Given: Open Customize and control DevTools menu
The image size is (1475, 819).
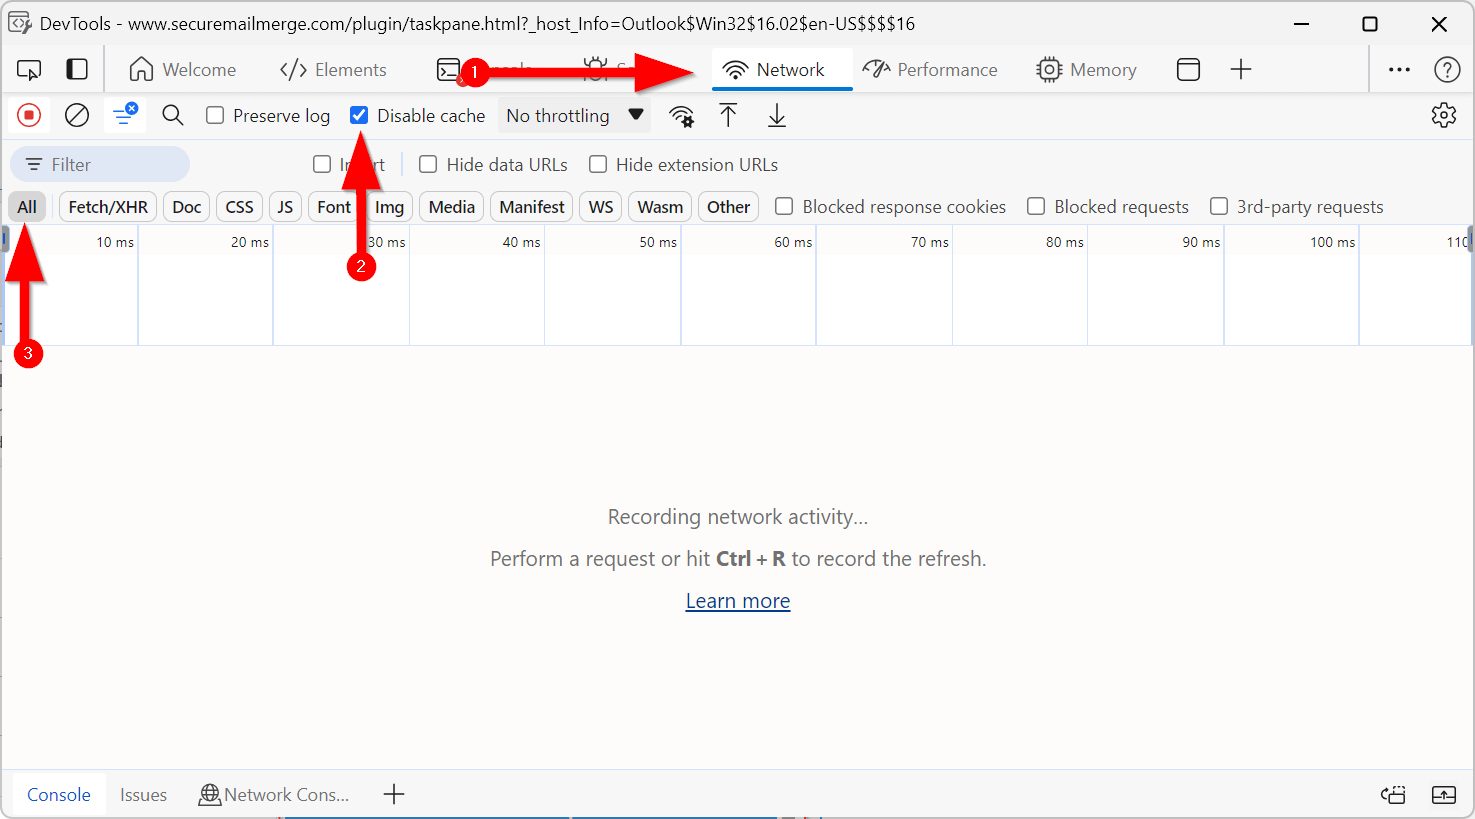Looking at the screenshot, I should 1399,70.
